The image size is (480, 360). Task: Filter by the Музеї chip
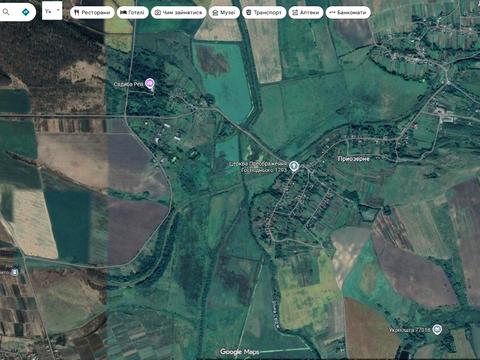coord(224,13)
